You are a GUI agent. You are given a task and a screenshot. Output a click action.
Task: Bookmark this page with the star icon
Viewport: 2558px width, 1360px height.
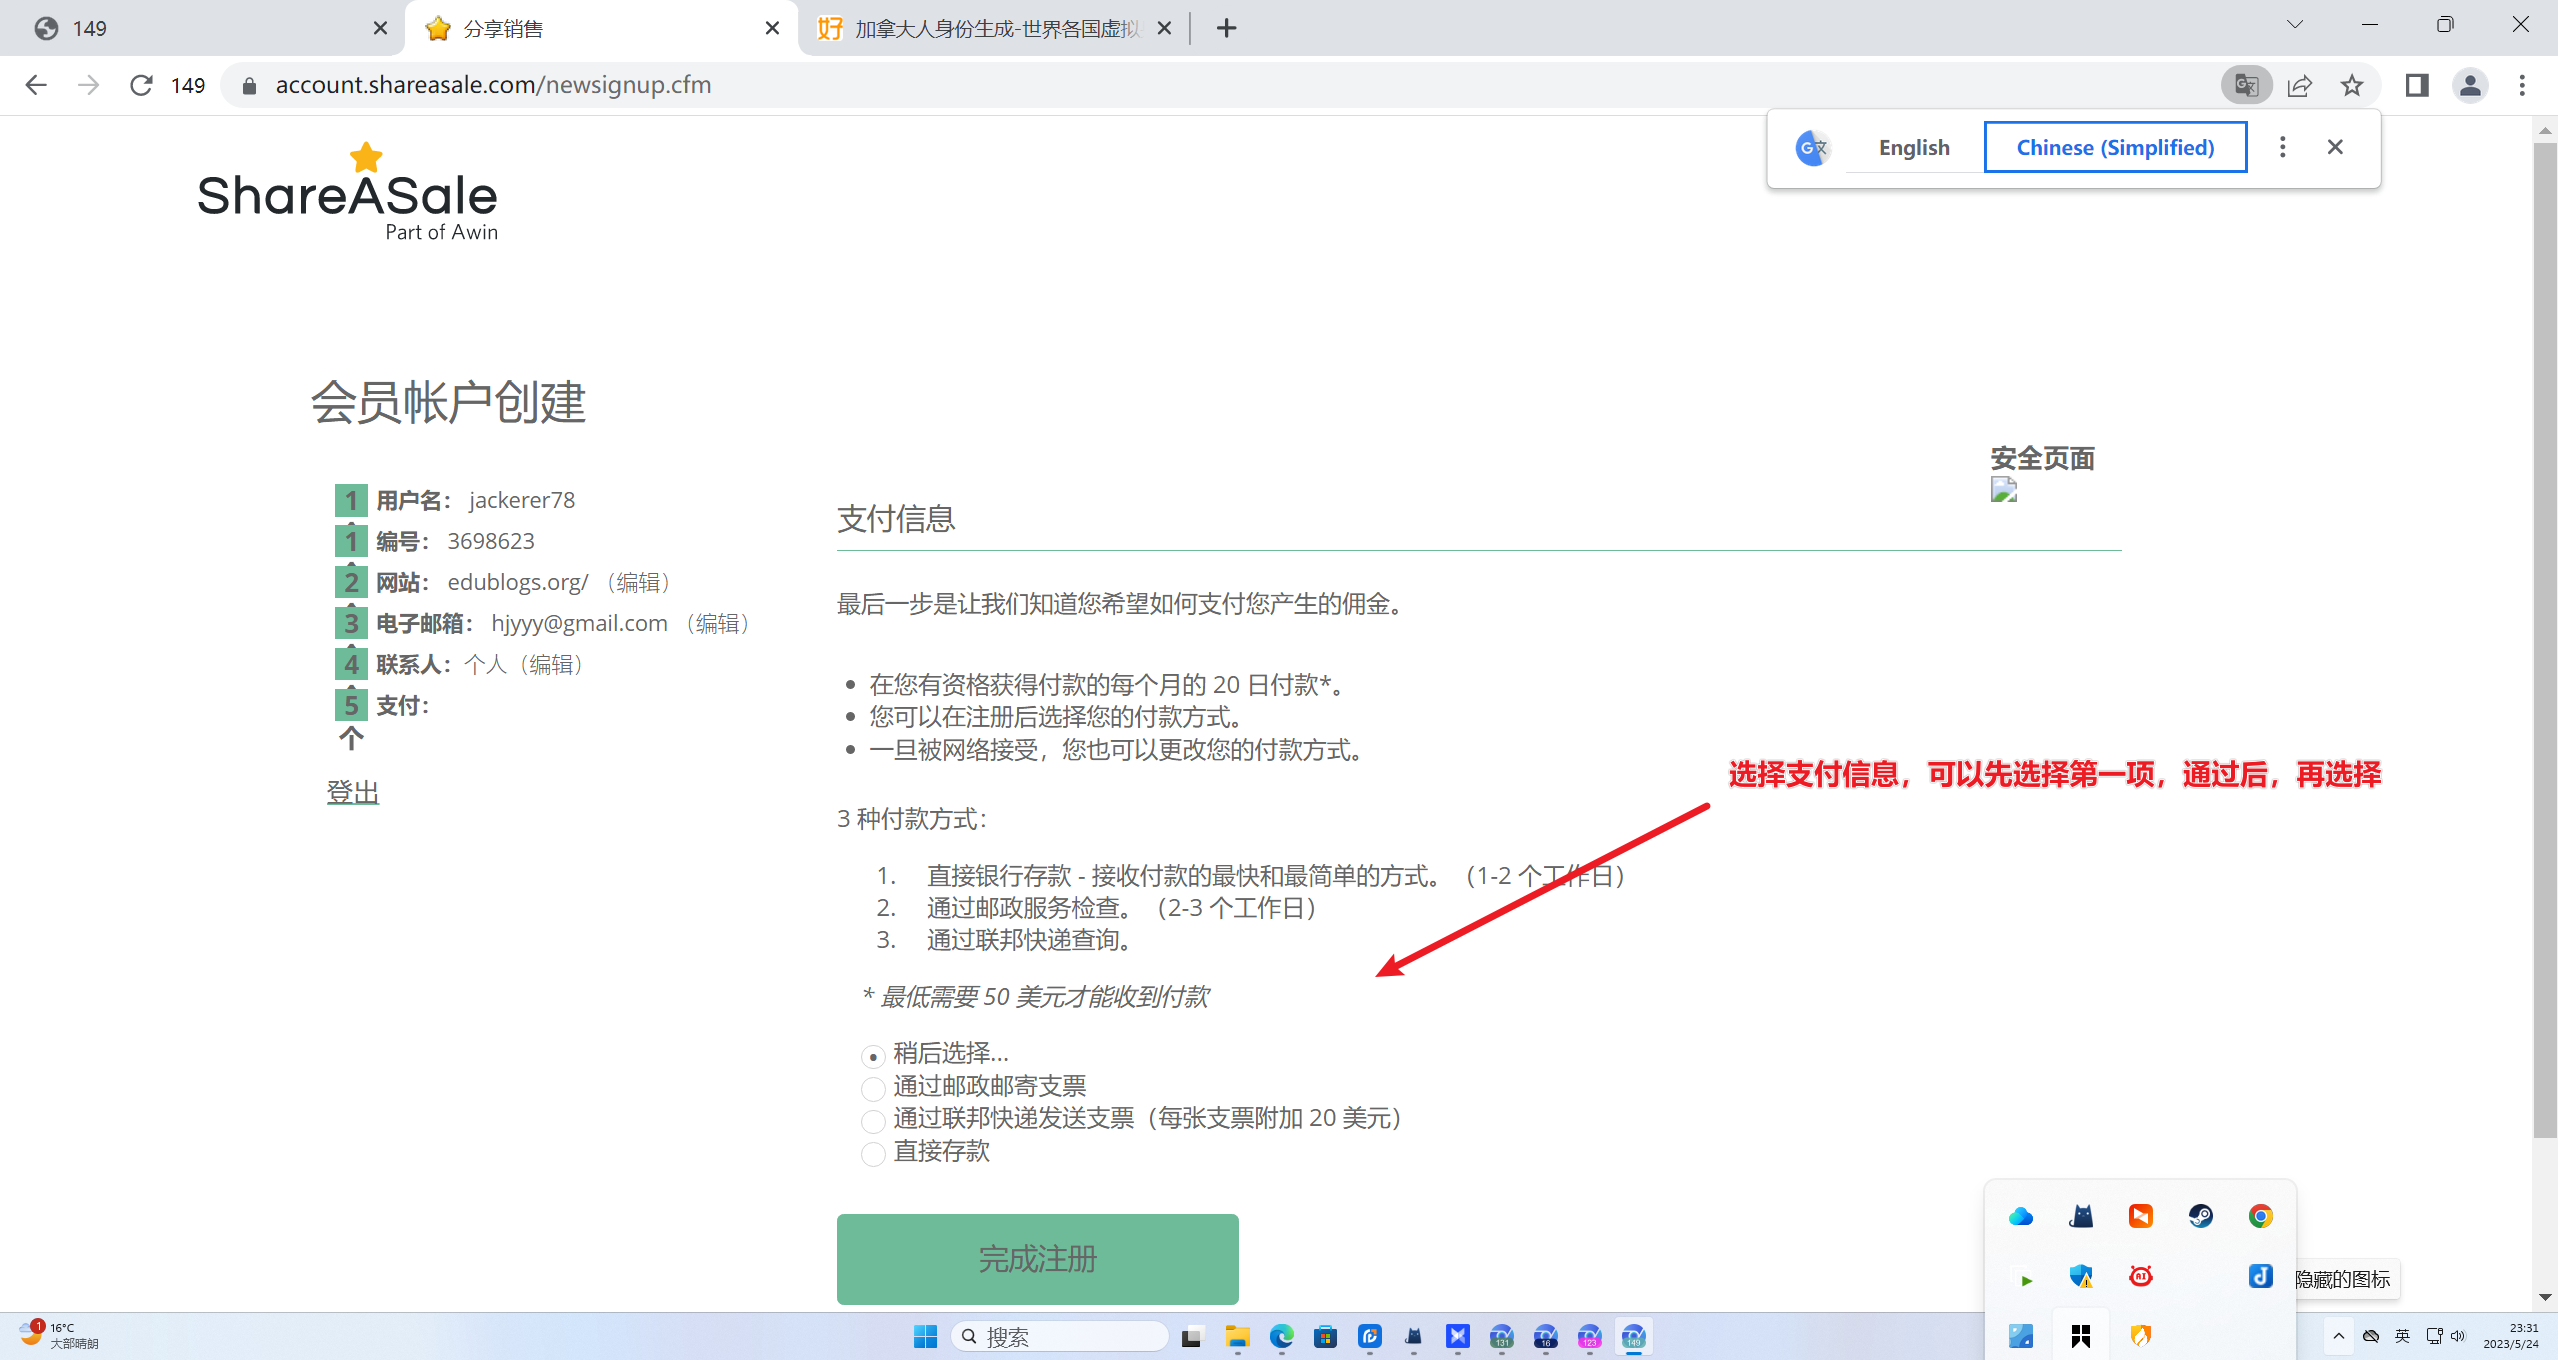pos(2352,85)
